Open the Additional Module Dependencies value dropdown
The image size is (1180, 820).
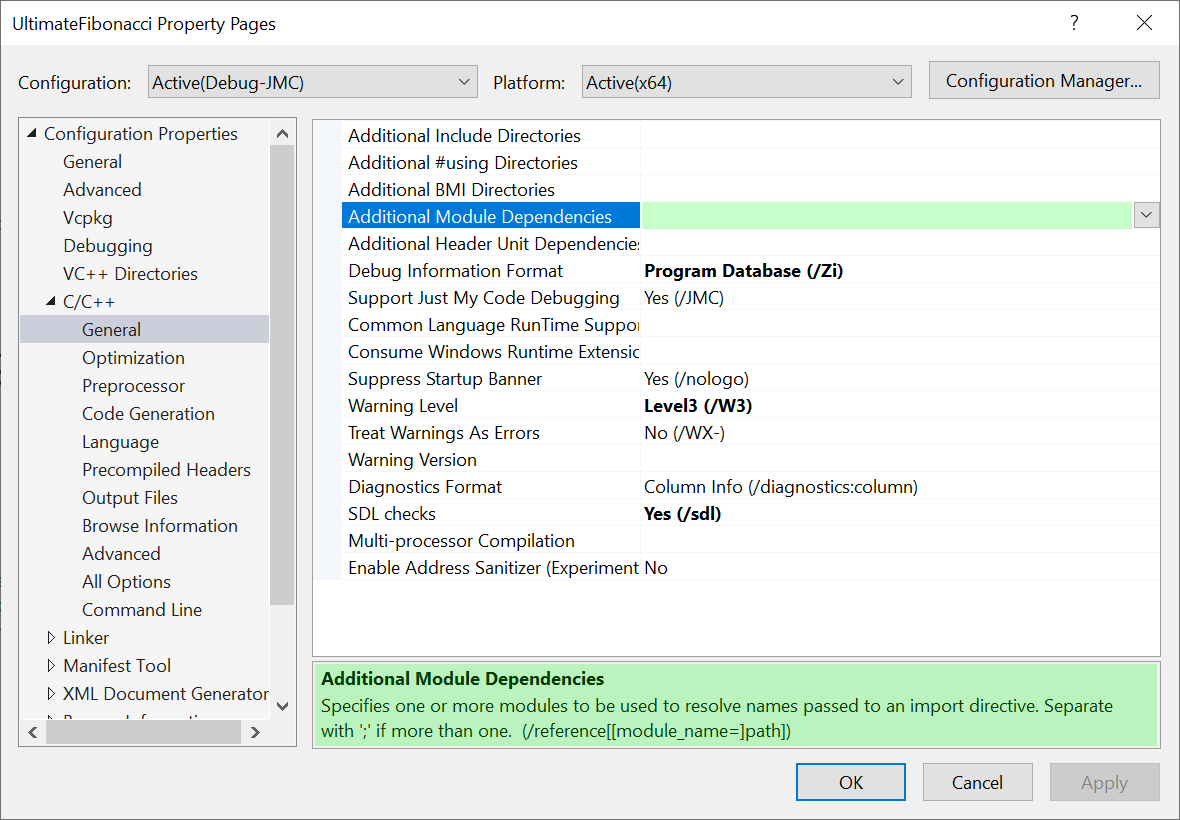click(1146, 215)
